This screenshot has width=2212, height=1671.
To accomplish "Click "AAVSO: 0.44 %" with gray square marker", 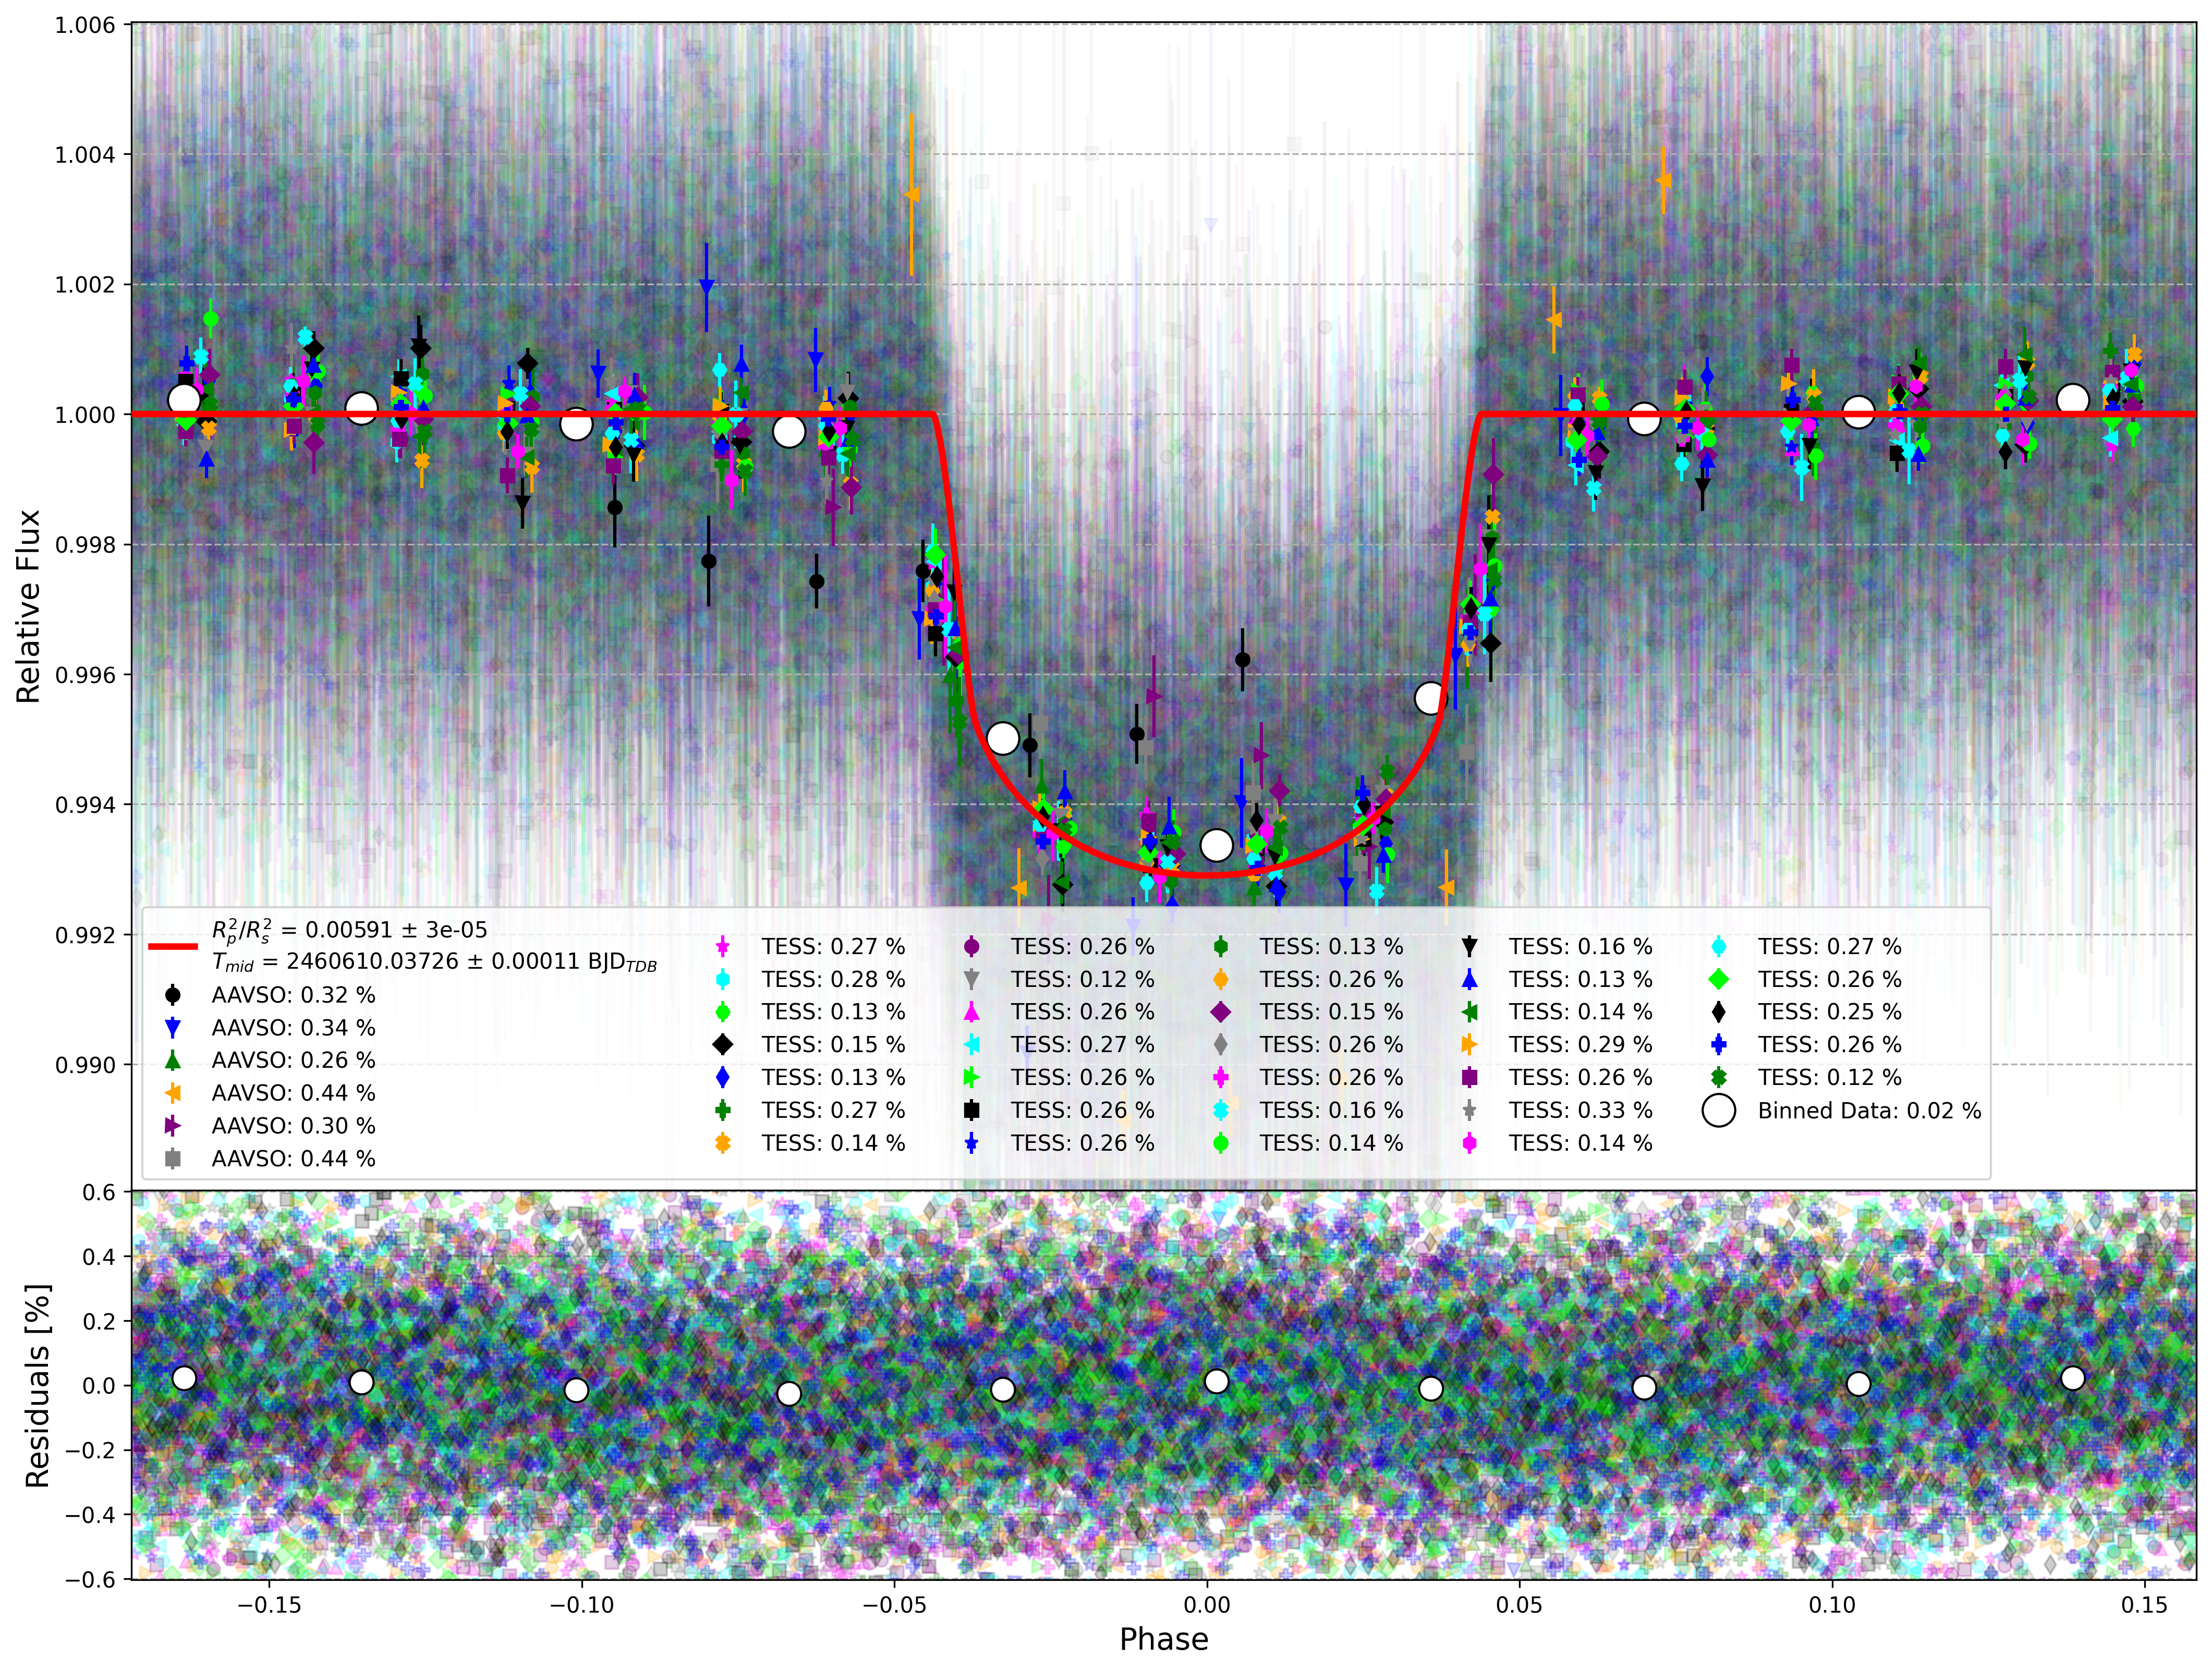I will [293, 1159].
